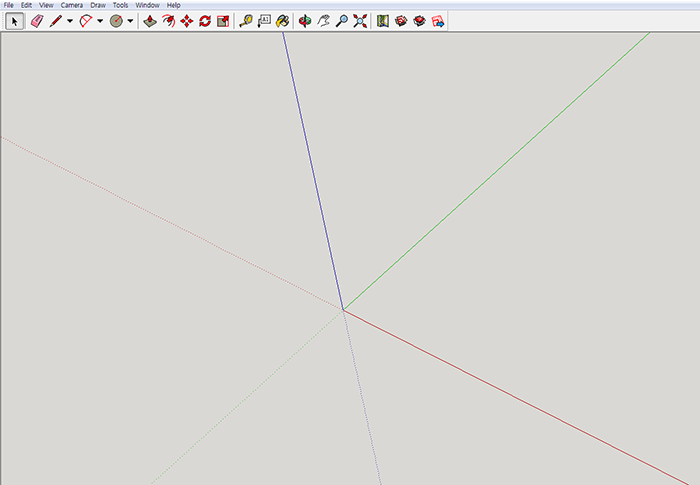Viewport: 700px width, 485px height.
Task: Expand the Line tool dropdown arrow
Action: coord(70,21)
